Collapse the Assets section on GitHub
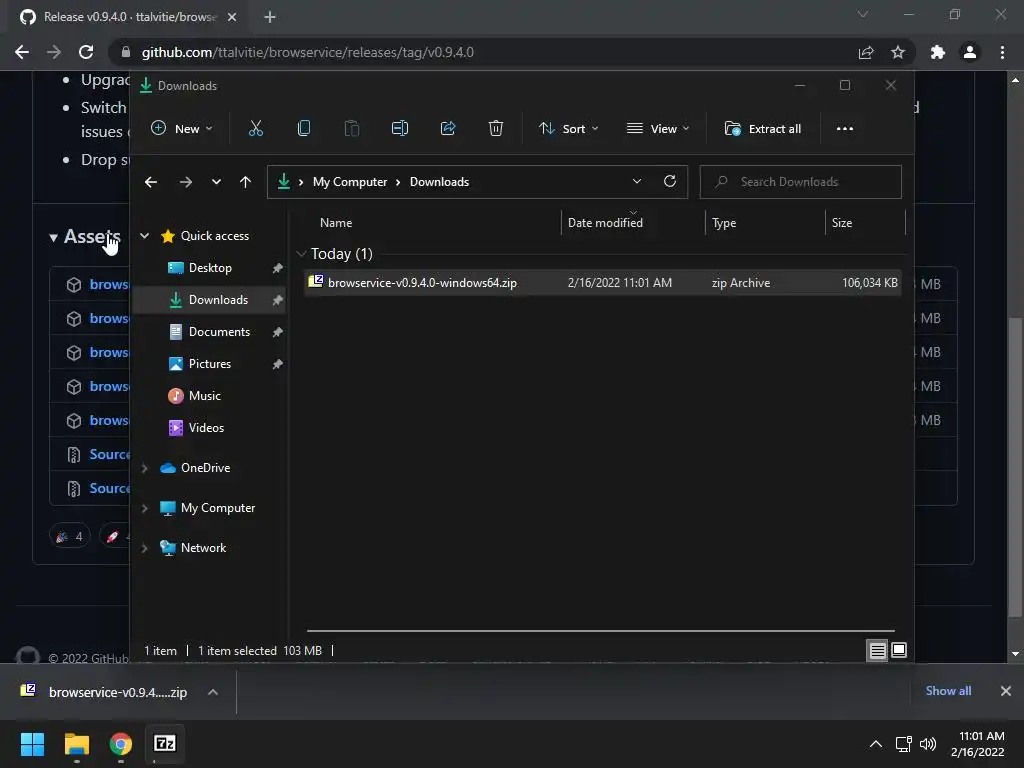The image size is (1024, 768). [85, 236]
